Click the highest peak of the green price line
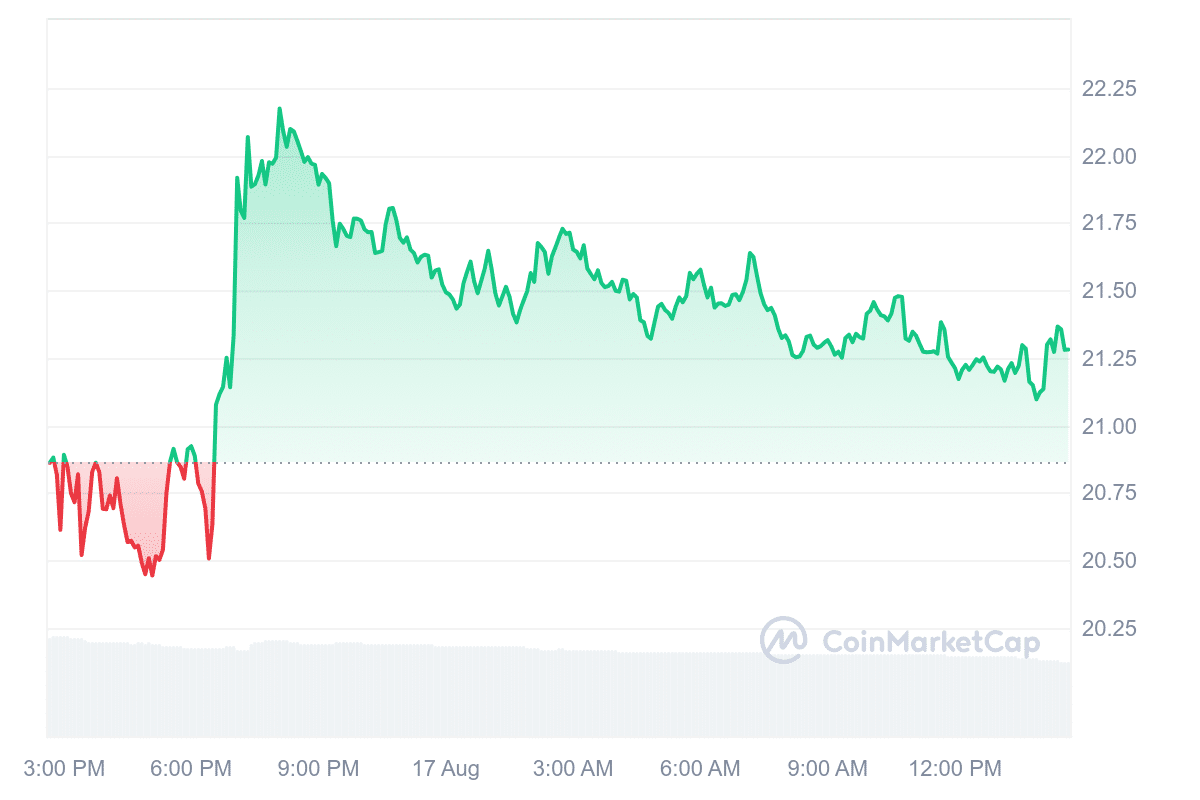This screenshot has width=1200, height=800. pyautogui.click(x=279, y=108)
